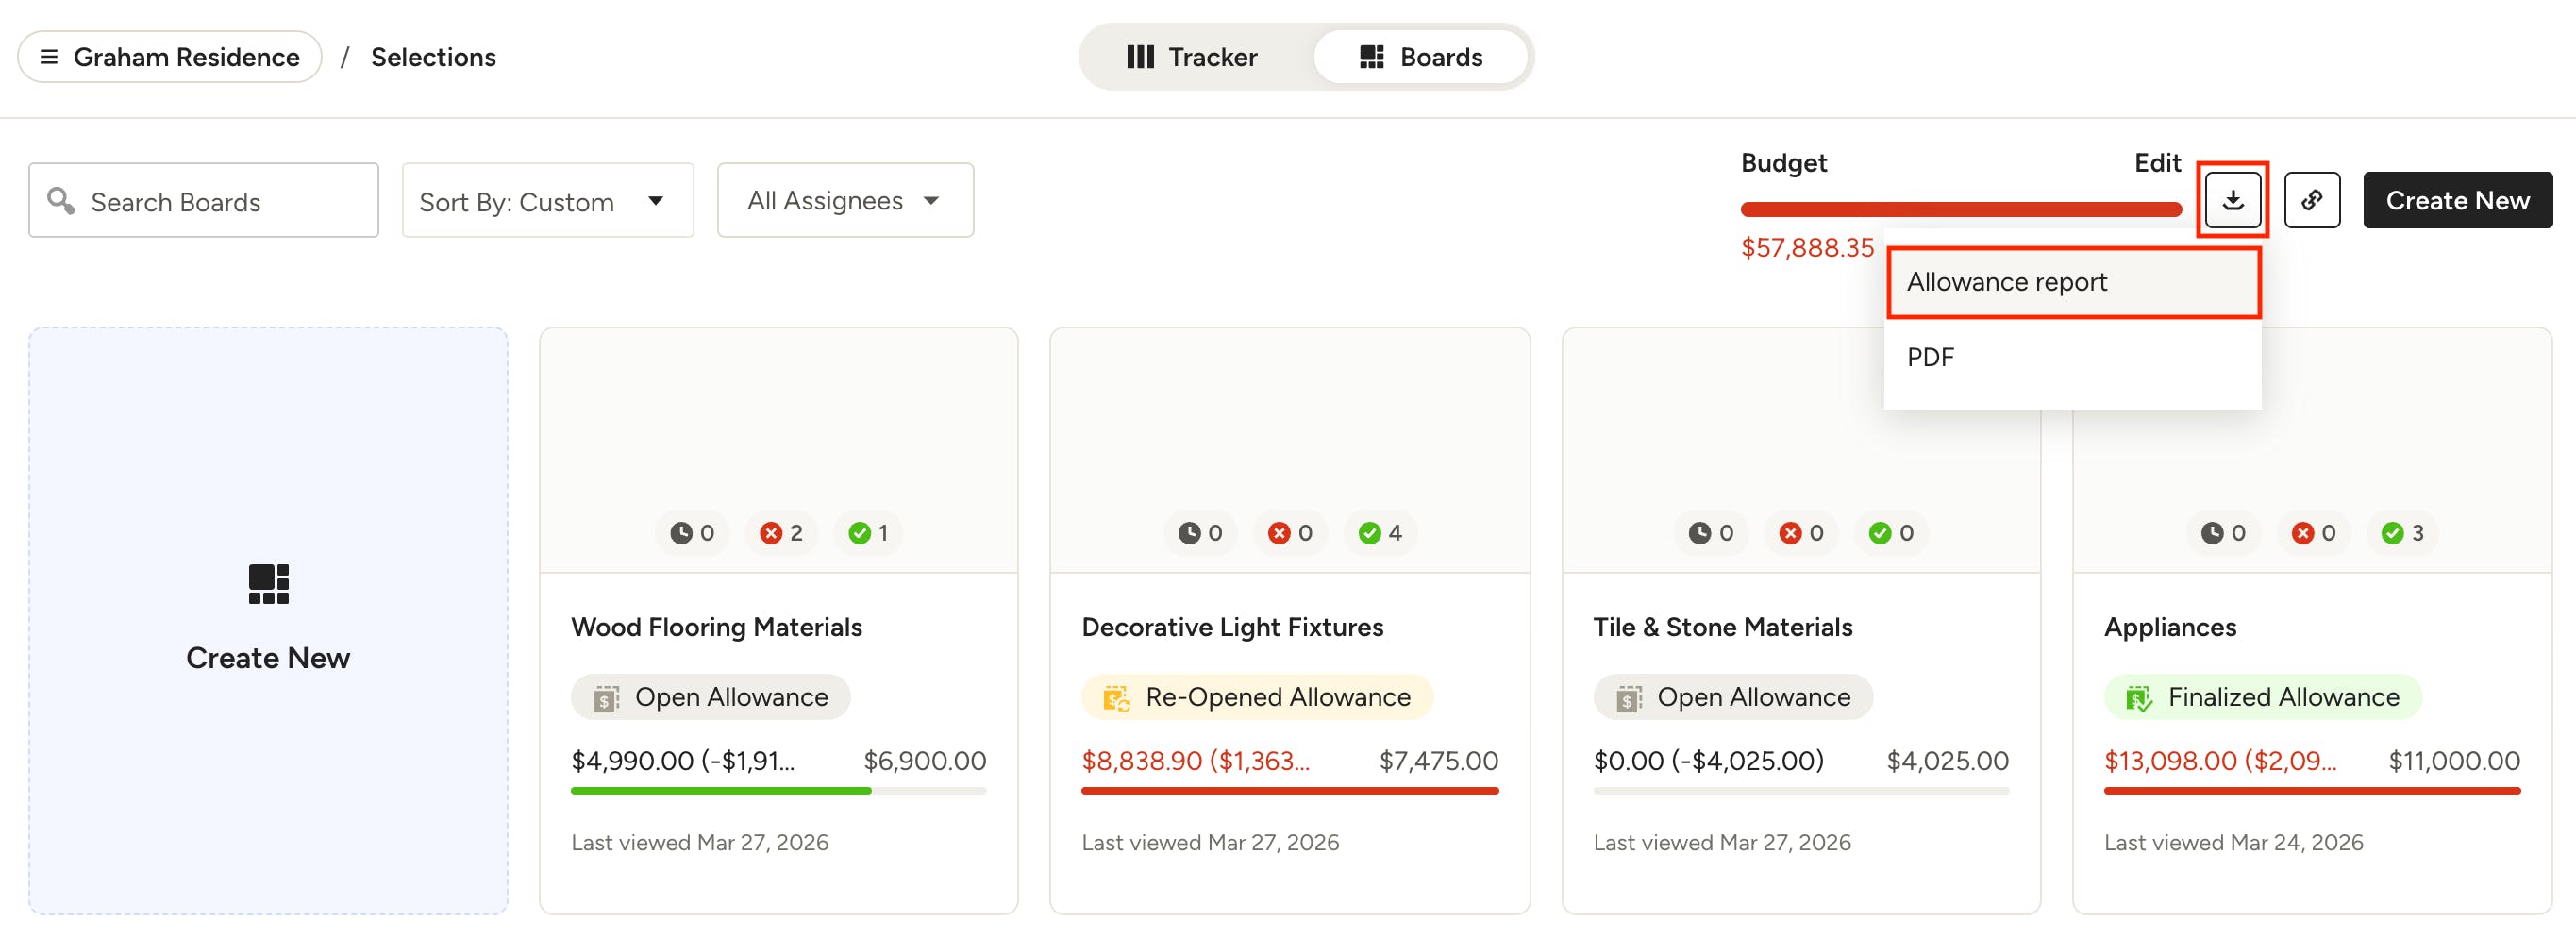Click the black Create New button

tap(2457, 200)
